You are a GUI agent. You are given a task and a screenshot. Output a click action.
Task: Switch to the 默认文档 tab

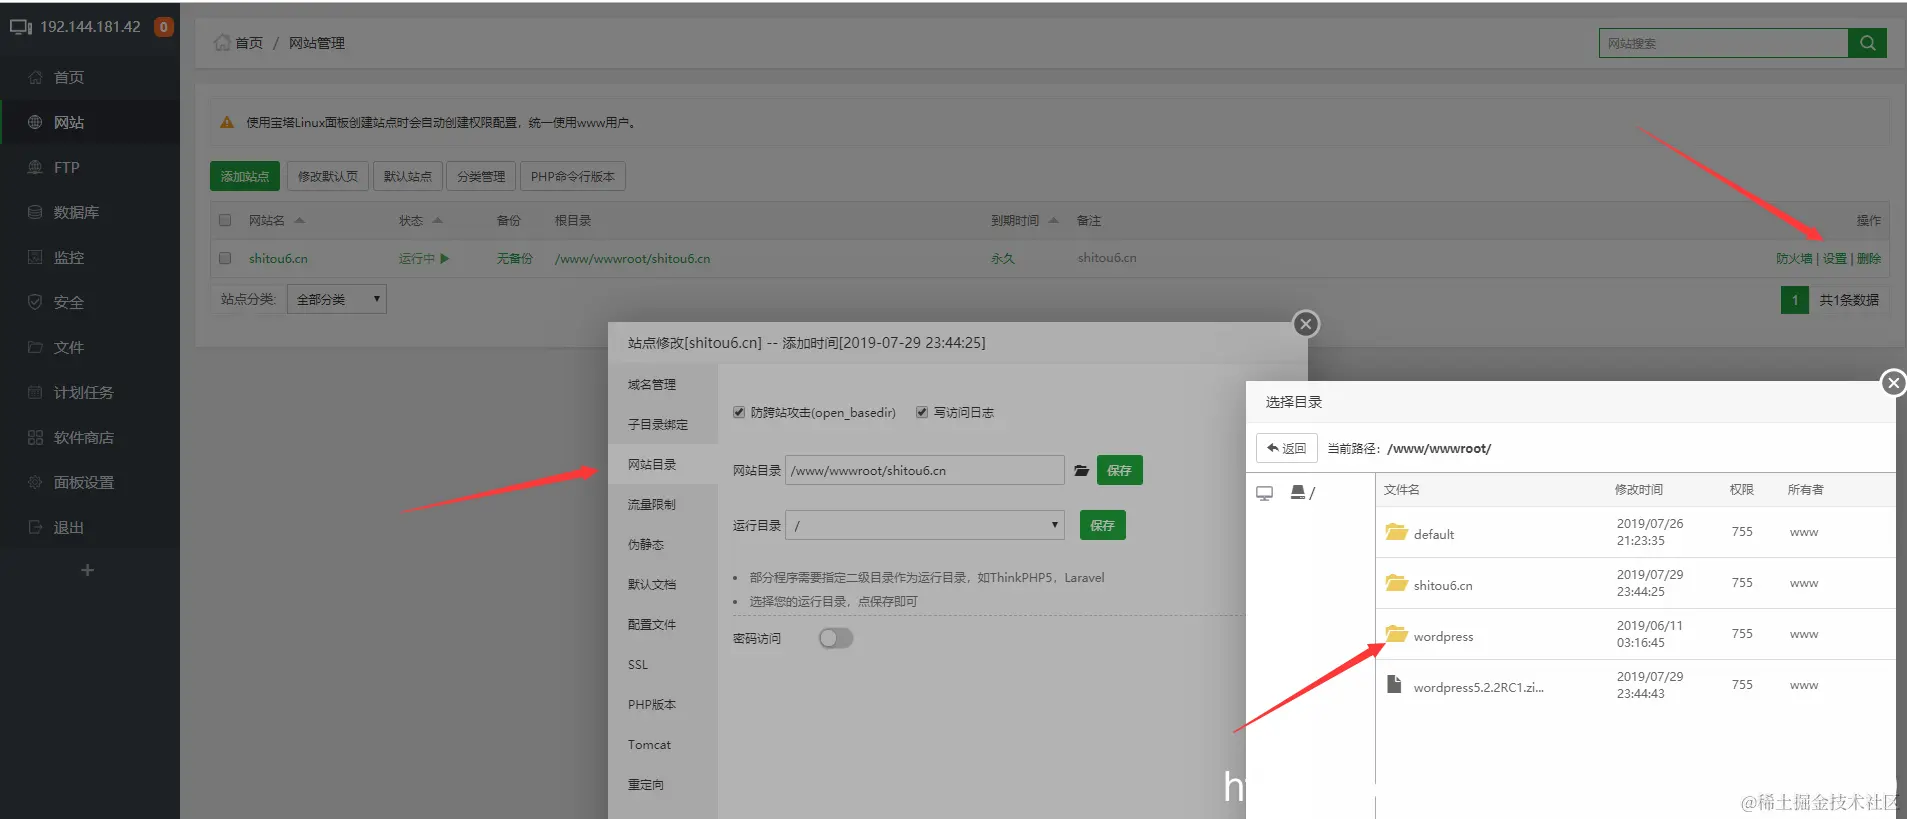(x=663, y=584)
